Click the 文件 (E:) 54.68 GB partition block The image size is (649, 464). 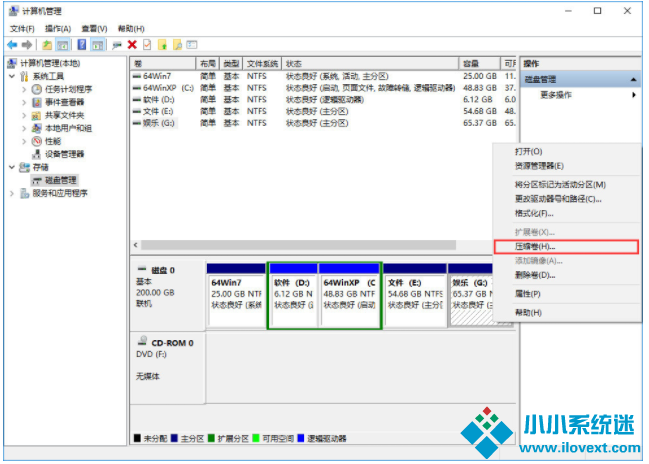click(x=415, y=296)
